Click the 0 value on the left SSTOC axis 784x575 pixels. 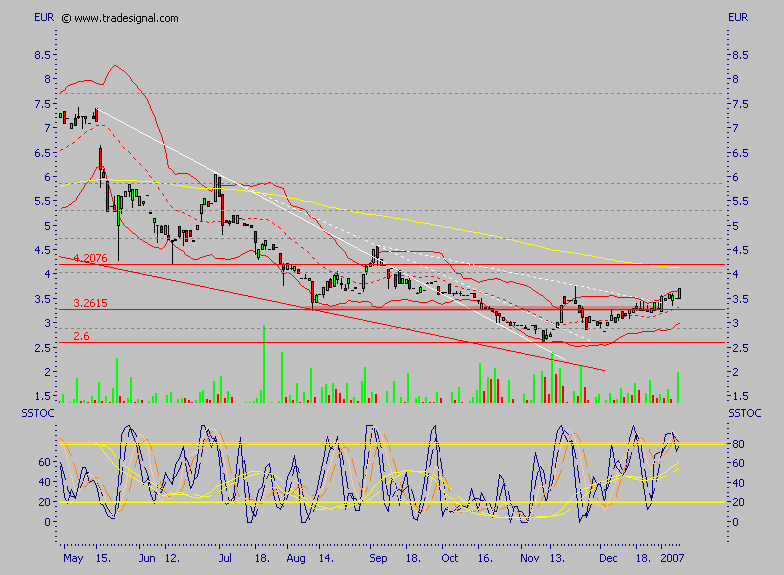[x=48, y=522]
